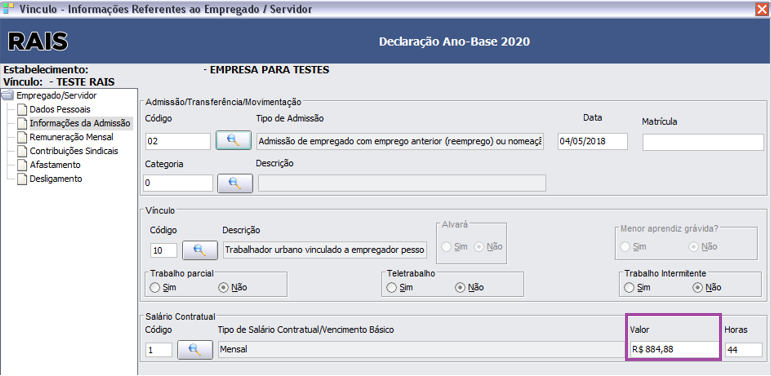Screen dimensions: 771x376
Task: Select Informações da Admissão tree item
Action: tap(80, 123)
